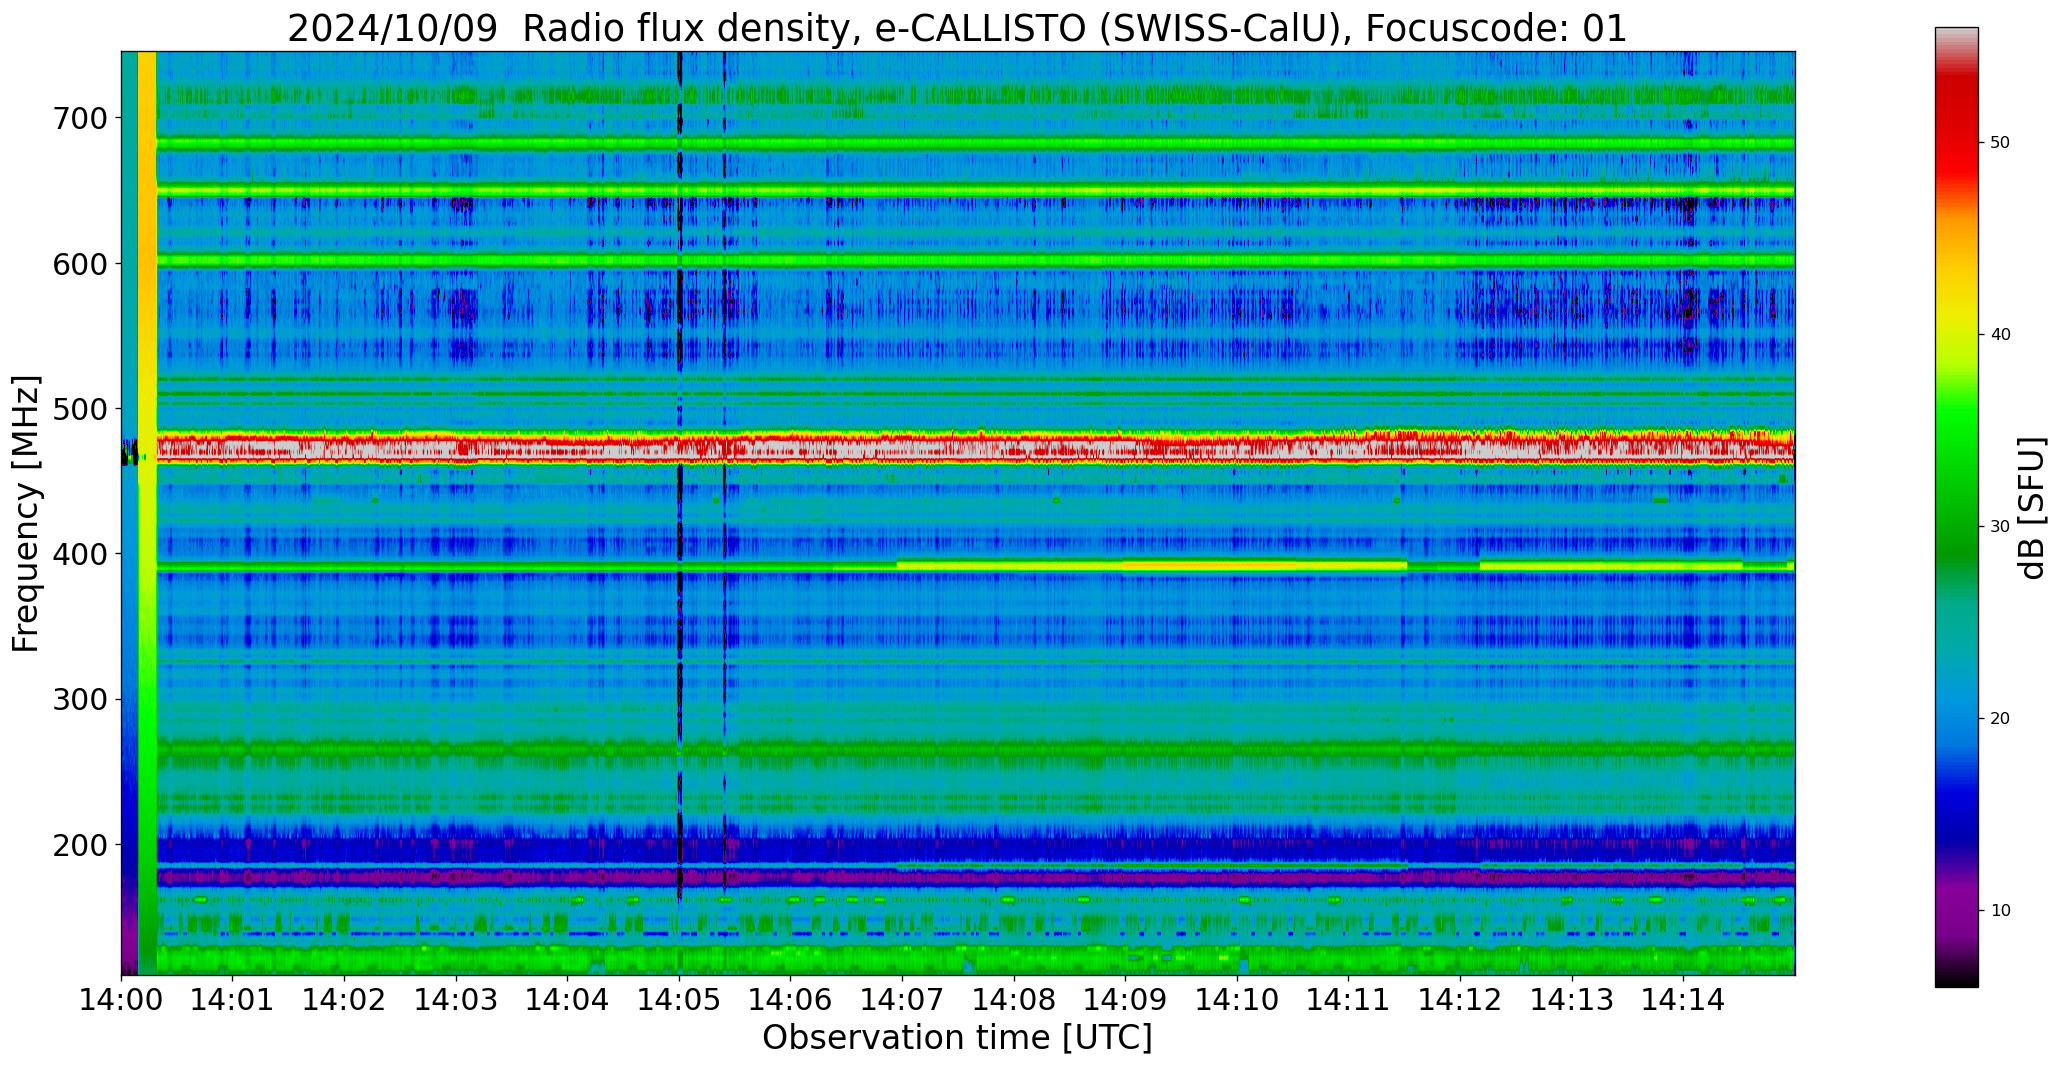The width and height of the screenshot is (2062, 1067).
Task: Click the plot title text
Action: tap(957, 28)
